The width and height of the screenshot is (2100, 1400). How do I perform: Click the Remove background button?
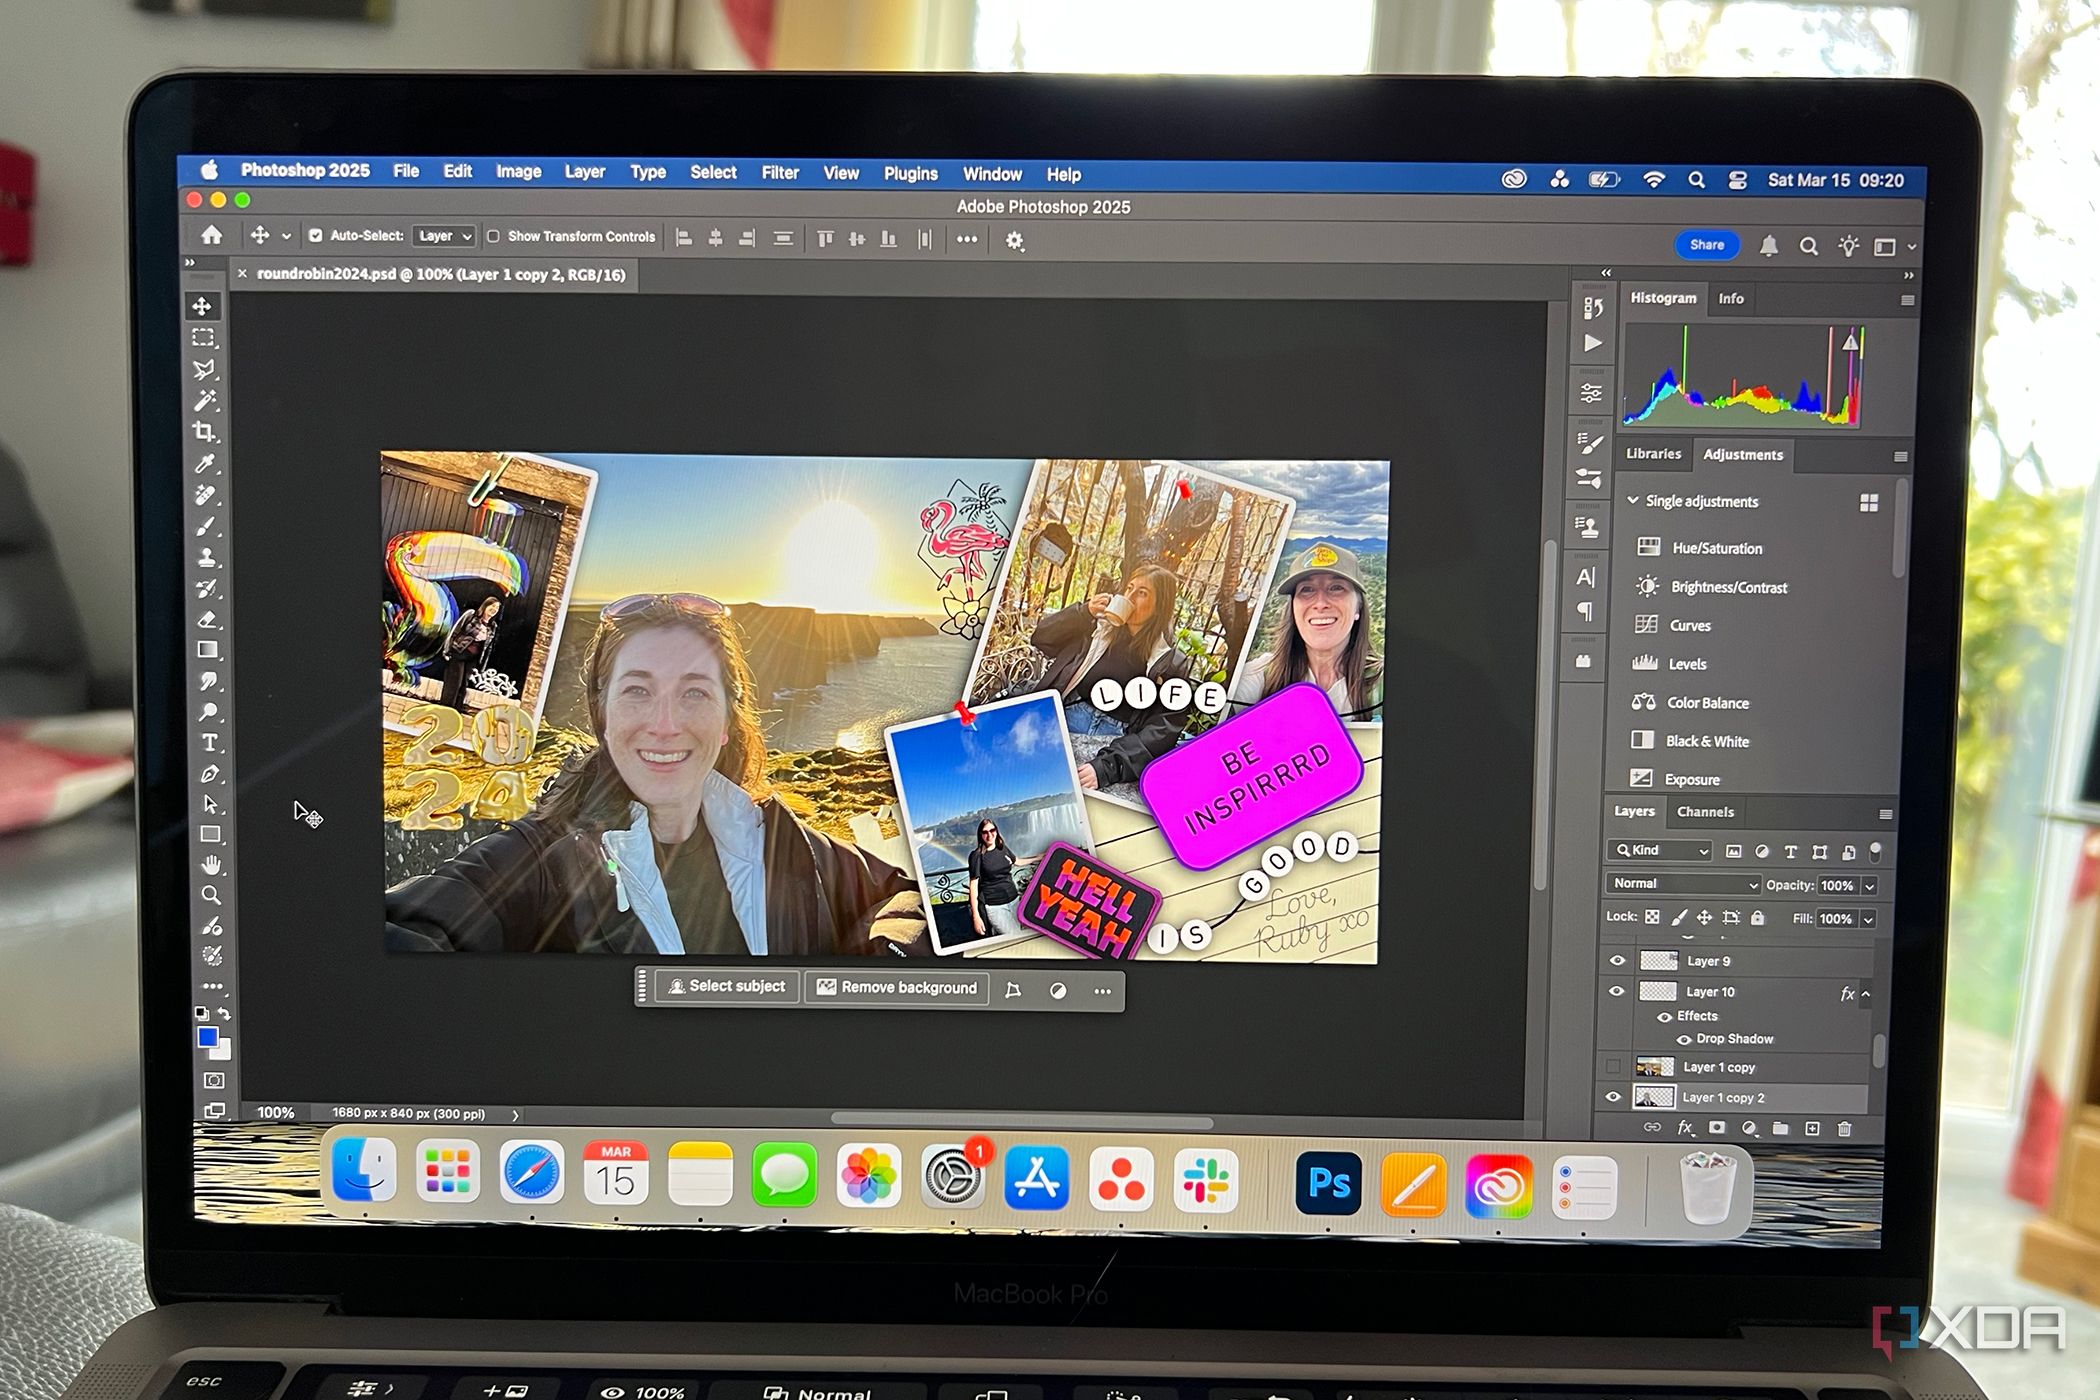point(895,987)
